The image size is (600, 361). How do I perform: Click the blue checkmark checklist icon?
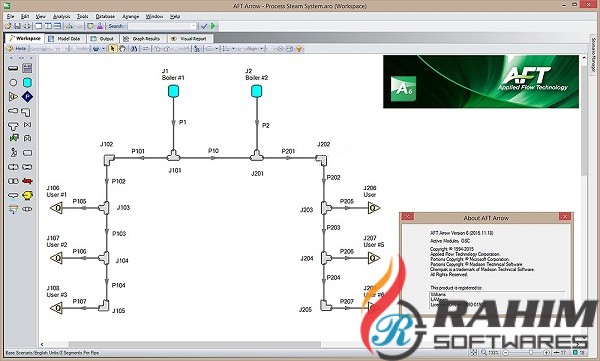204,26
